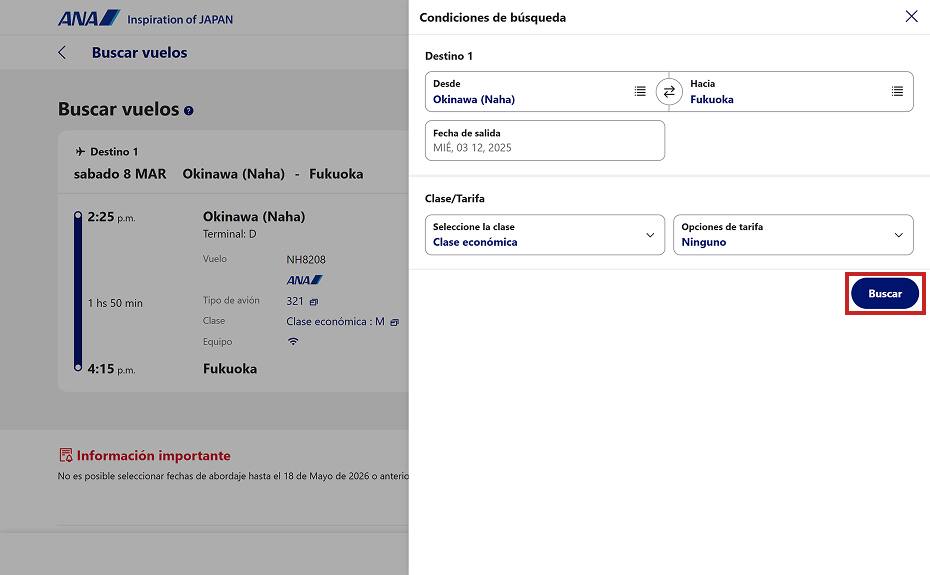The width and height of the screenshot is (930, 575).
Task: Open Clase económica M info popup icon
Action: [x=394, y=322]
